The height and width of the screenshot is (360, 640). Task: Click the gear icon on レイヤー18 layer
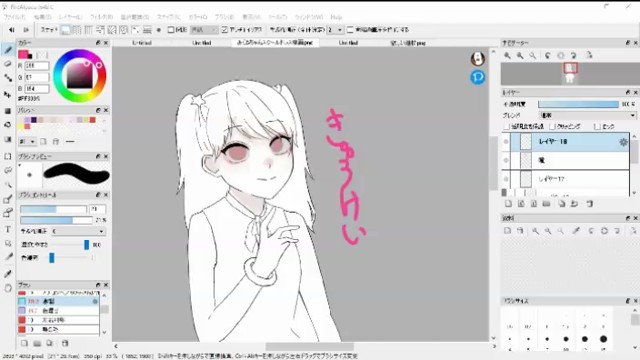coord(623,142)
